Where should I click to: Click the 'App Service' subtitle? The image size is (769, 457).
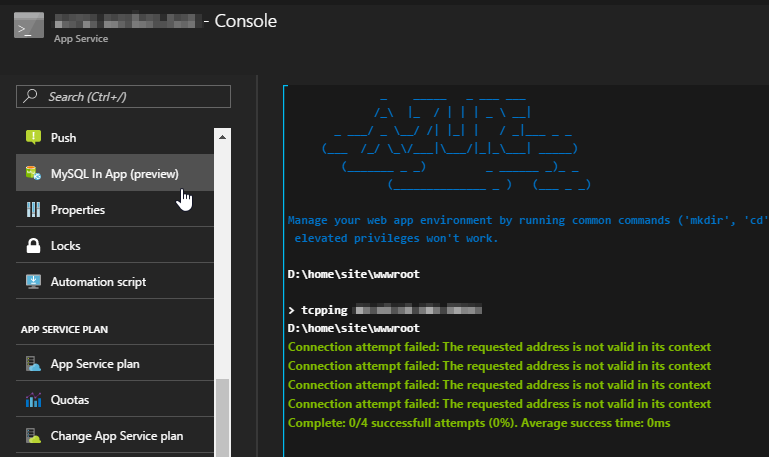(x=81, y=39)
